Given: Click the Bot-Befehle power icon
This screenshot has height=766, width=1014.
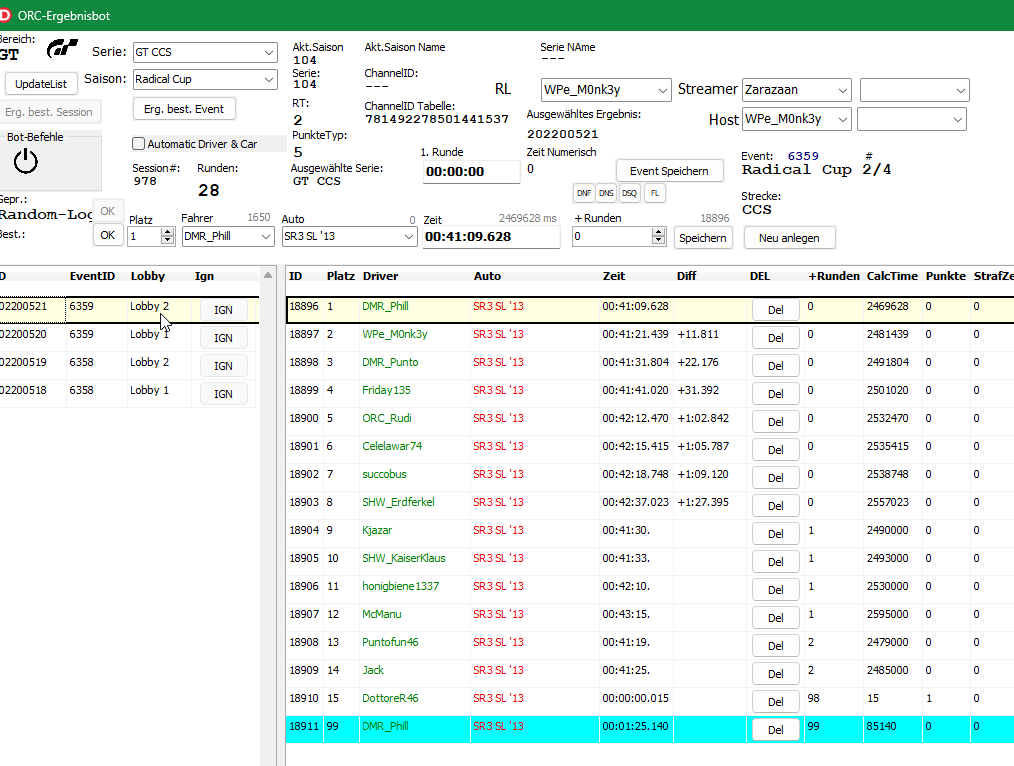Looking at the screenshot, I should pyautogui.click(x=26, y=161).
